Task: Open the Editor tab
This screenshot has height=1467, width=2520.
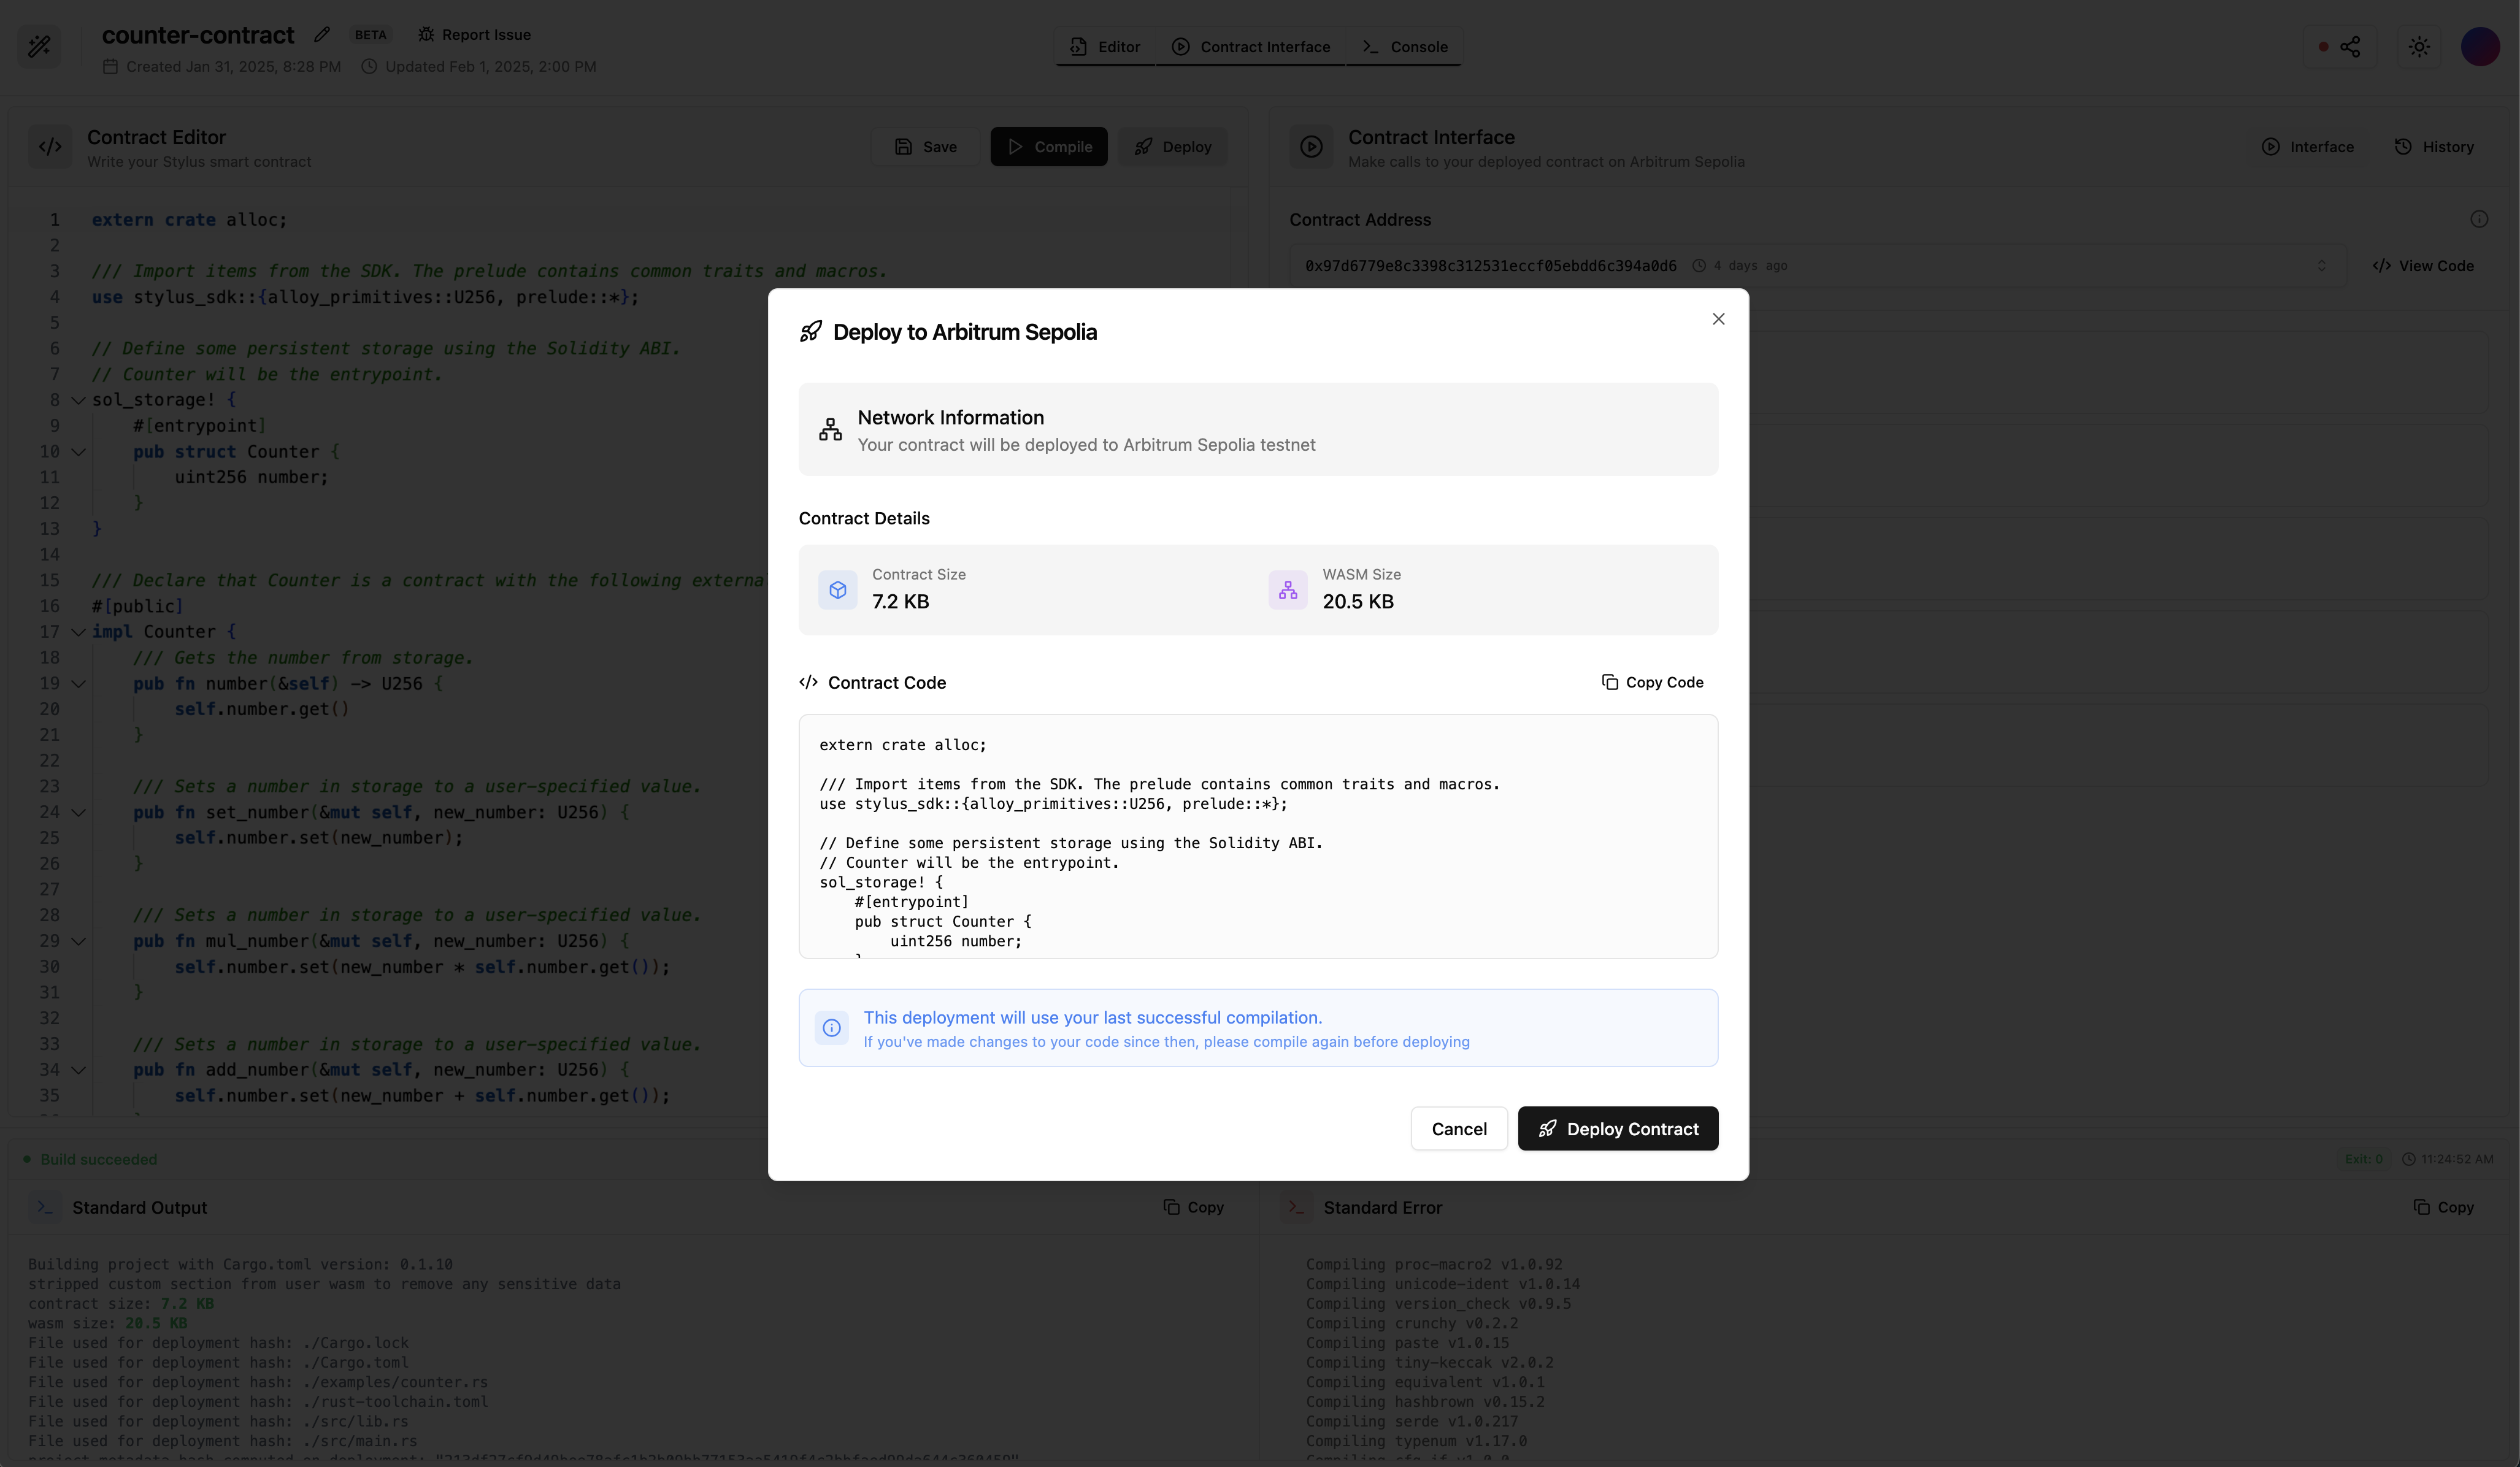Action: point(1106,47)
